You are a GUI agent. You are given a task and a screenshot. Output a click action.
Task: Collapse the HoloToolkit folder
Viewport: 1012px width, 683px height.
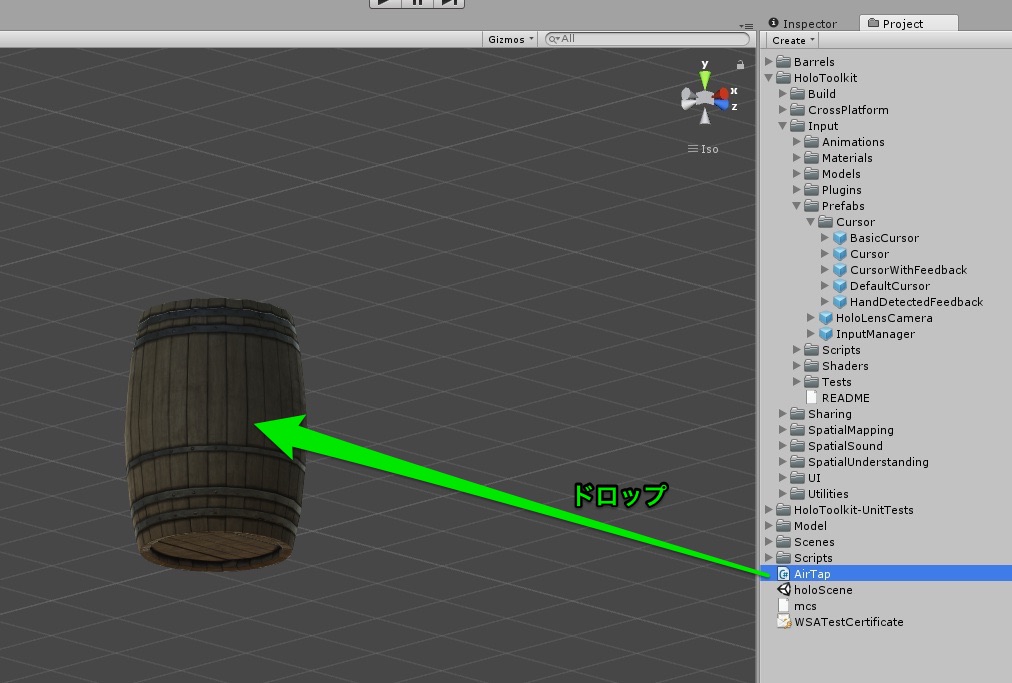[769, 77]
